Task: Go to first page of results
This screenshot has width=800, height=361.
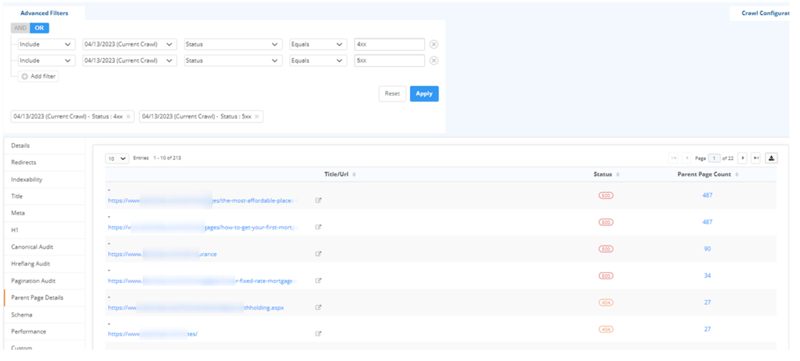Action: [x=673, y=159]
